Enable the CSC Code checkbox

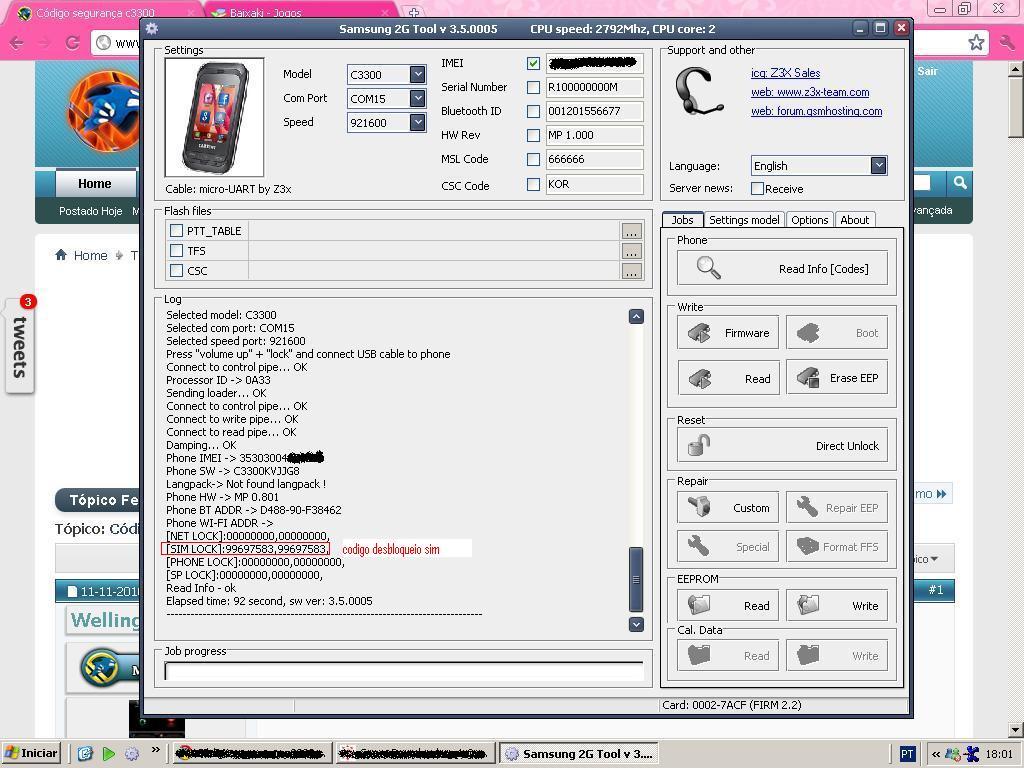pos(534,185)
